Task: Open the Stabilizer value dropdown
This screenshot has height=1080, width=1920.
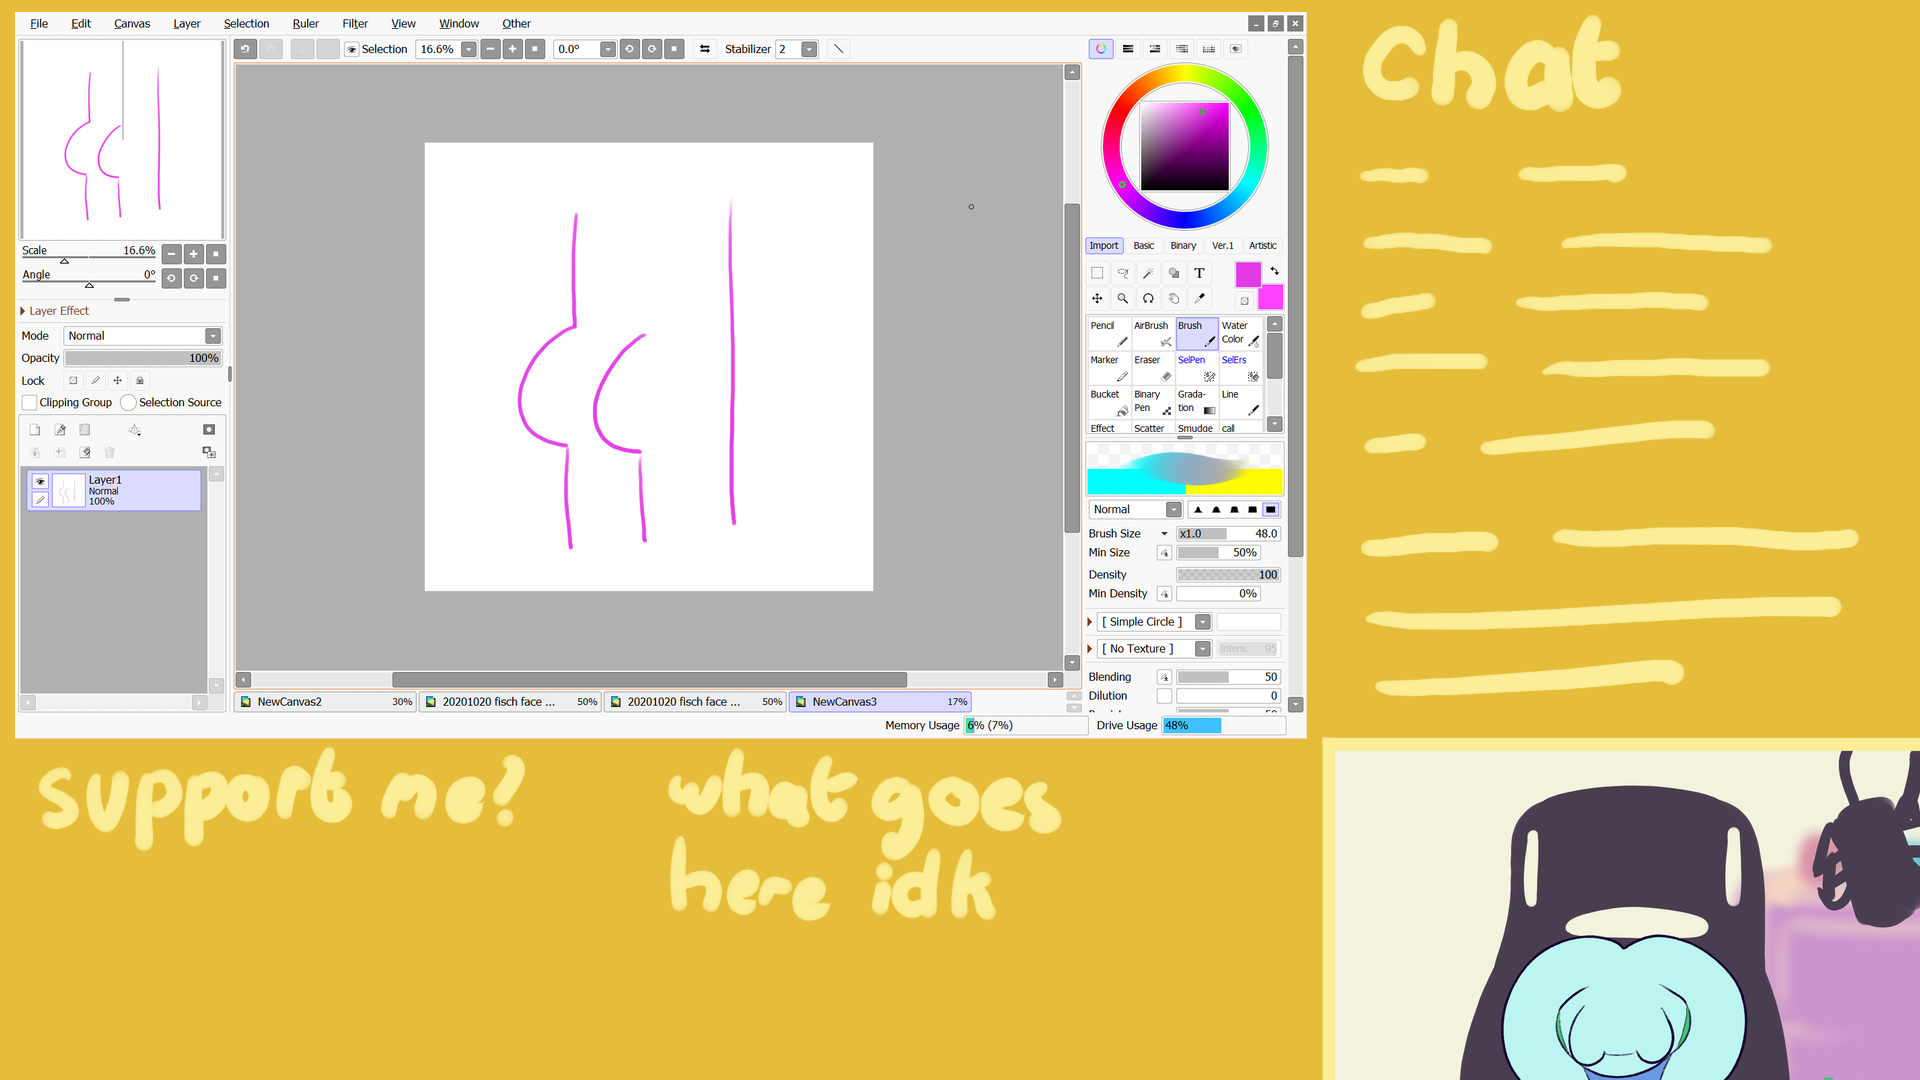Action: (x=809, y=49)
